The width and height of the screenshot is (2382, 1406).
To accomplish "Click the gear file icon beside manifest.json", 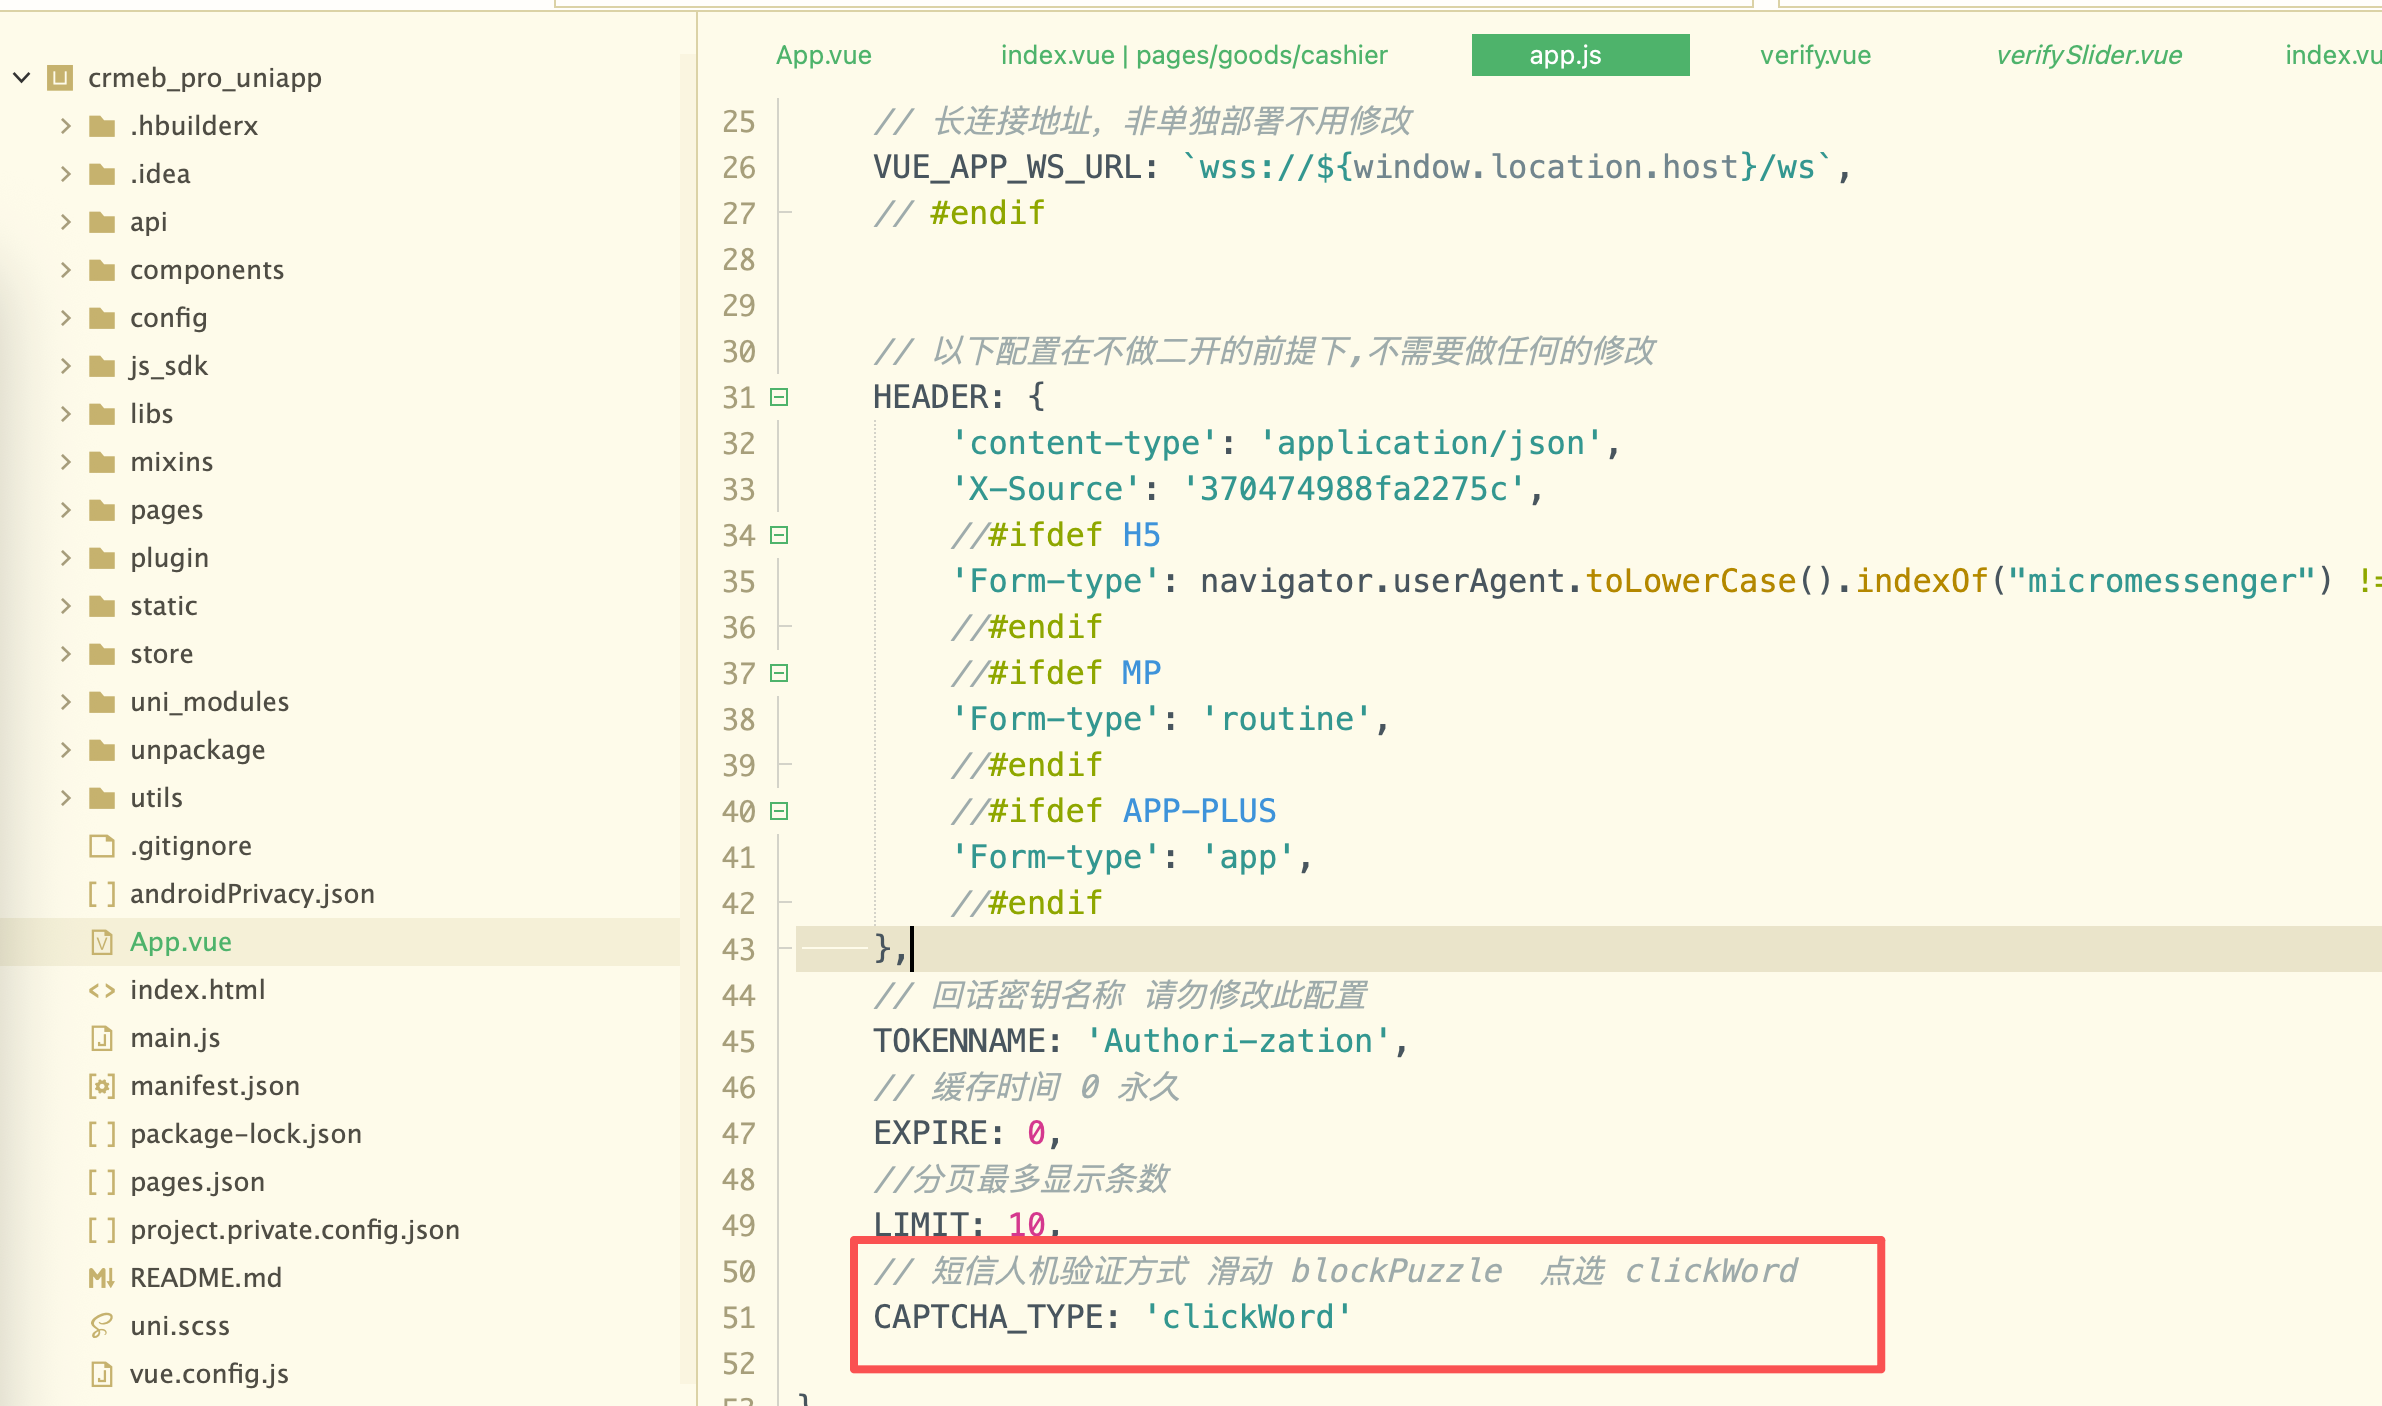I will pyautogui.click(x=102, y=1086).
